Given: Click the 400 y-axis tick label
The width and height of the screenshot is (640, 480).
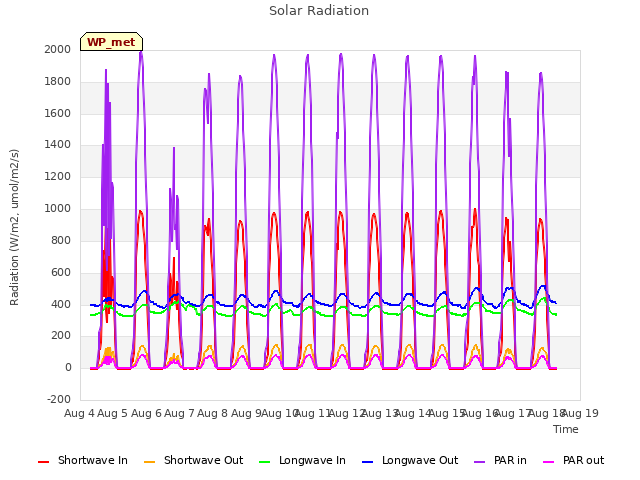Looking at the screenshot, I should pyautogui.click(x=61, y=304).
